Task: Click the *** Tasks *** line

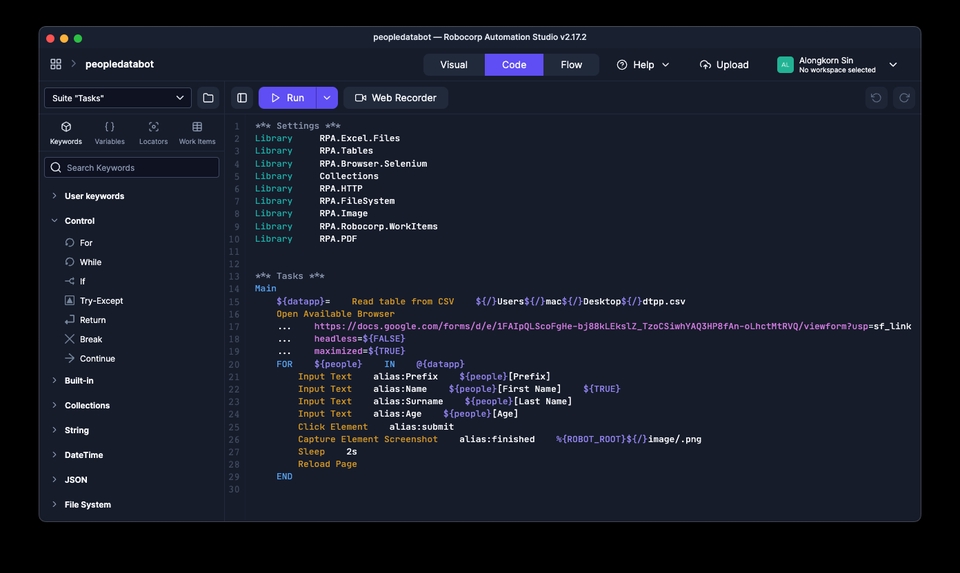Action: [290, 276]
